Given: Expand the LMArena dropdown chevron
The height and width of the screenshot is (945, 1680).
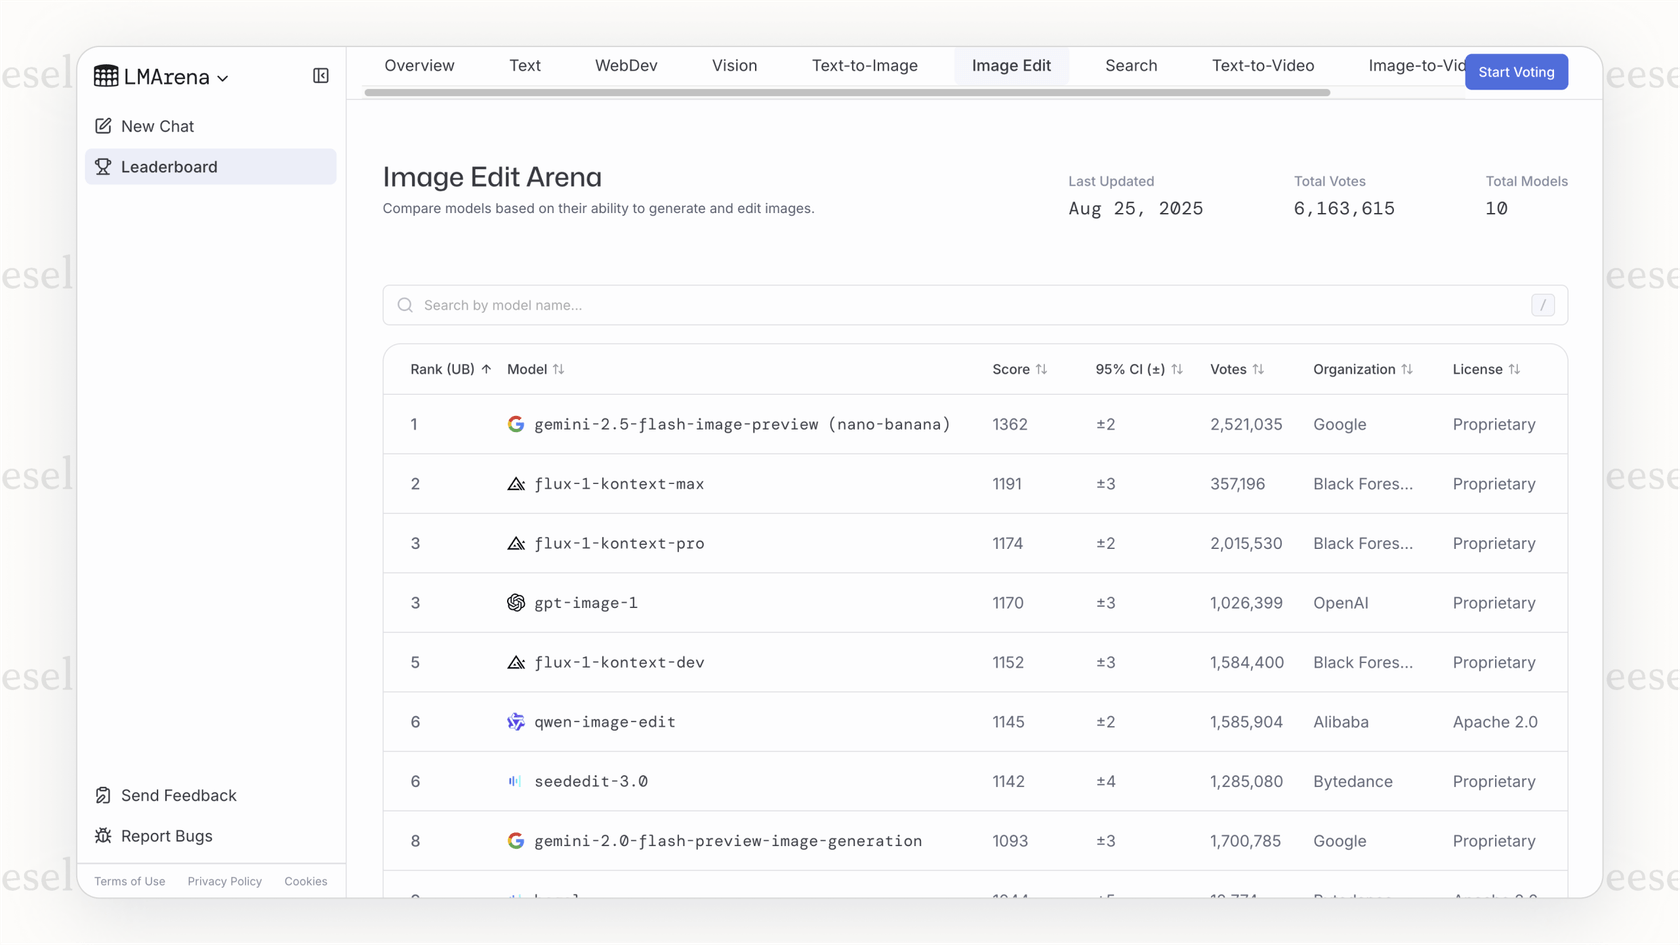Looking at the screenshot, I should [x=223, y=78].
